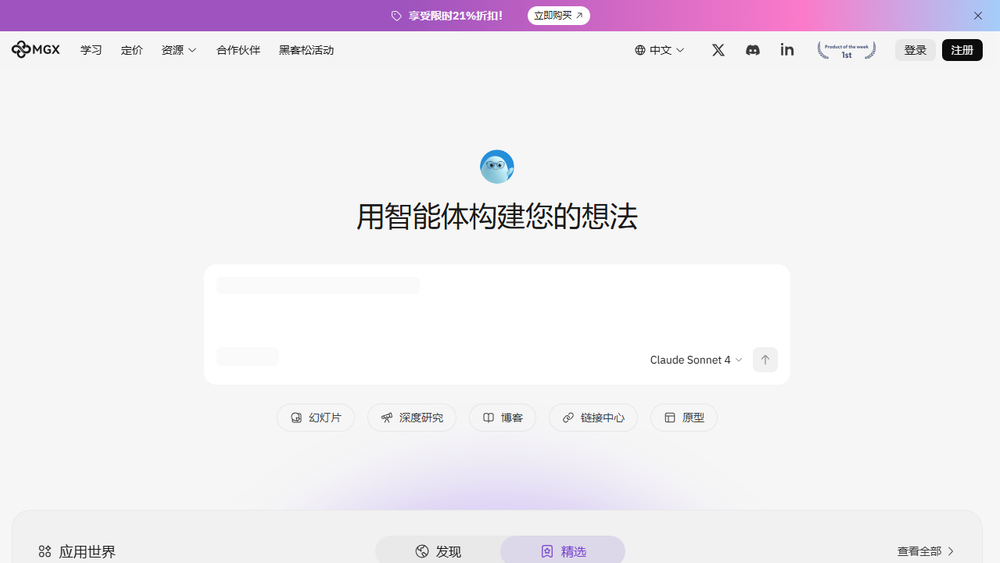
Task: Click the Product of the week badge
Action: pos(846,50)
